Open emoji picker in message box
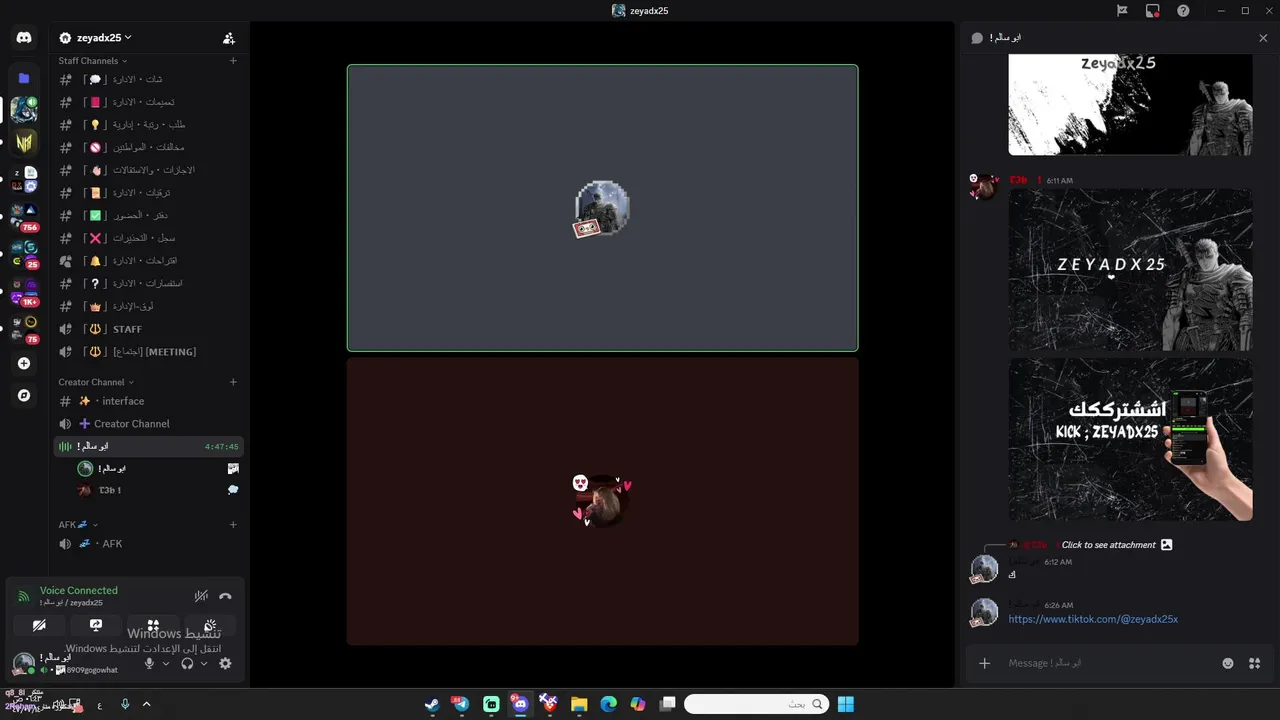The width and height of the screenshot is (1280, 720). click(1228, 663)
